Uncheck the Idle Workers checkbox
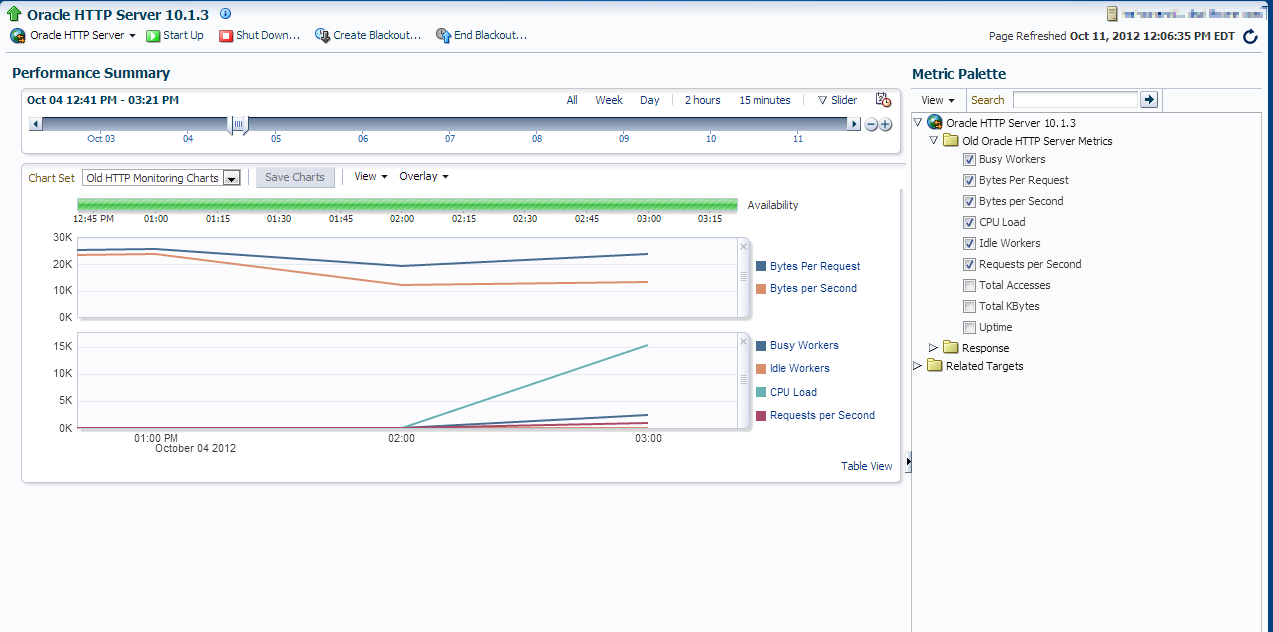1273x632 pixels. click(969, 243)
